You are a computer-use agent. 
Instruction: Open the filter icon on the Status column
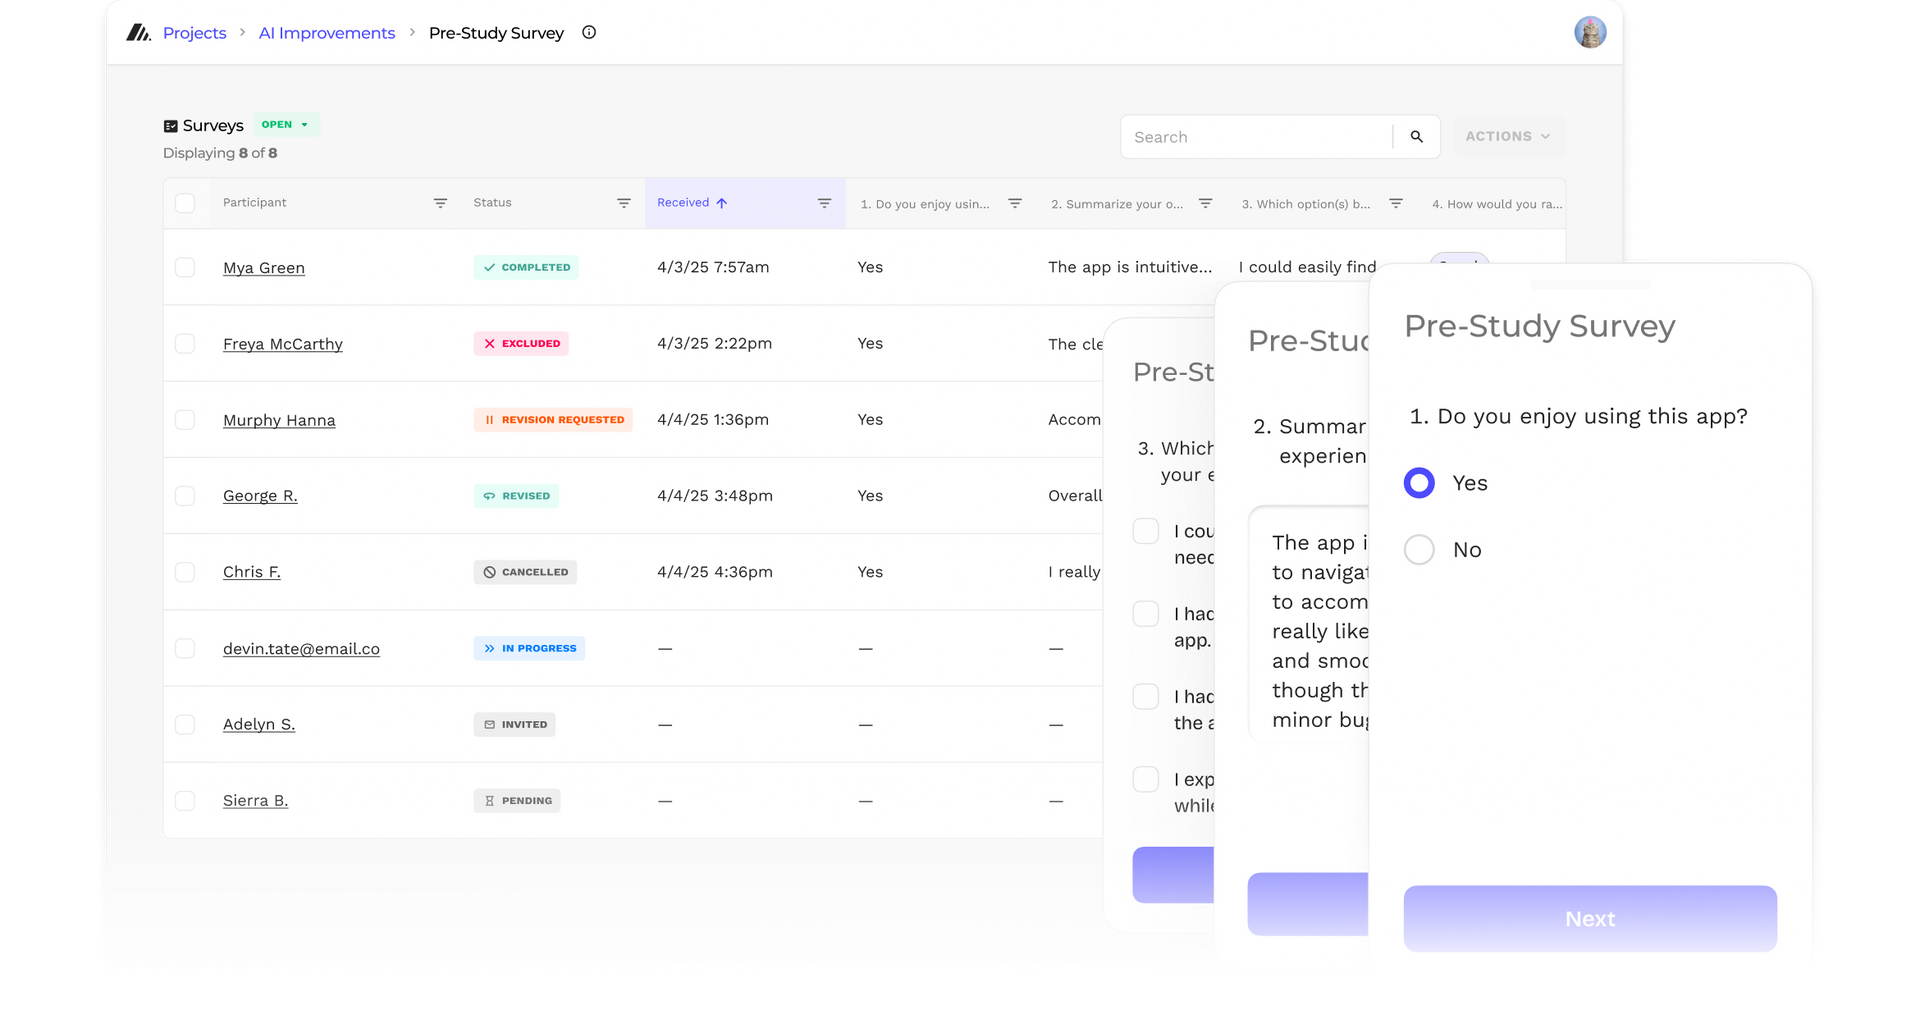(624, 202)
